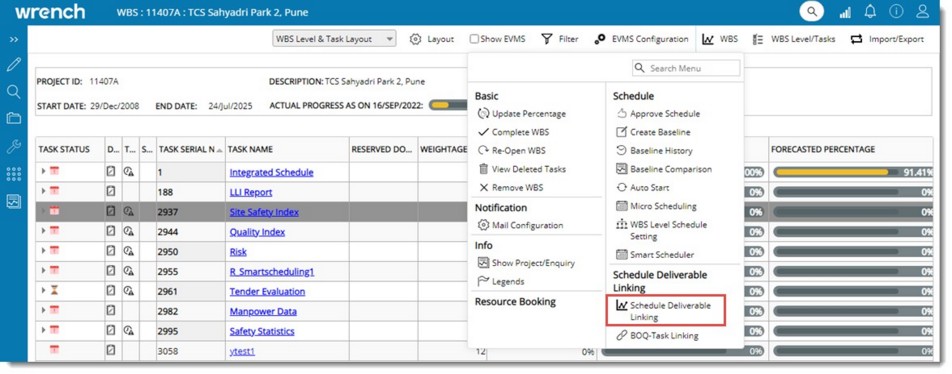Open WBS Level & Task Layout dropdown
Image resolution: width=952 pixels, height=374 pixels.
click(x=334, y=39)
